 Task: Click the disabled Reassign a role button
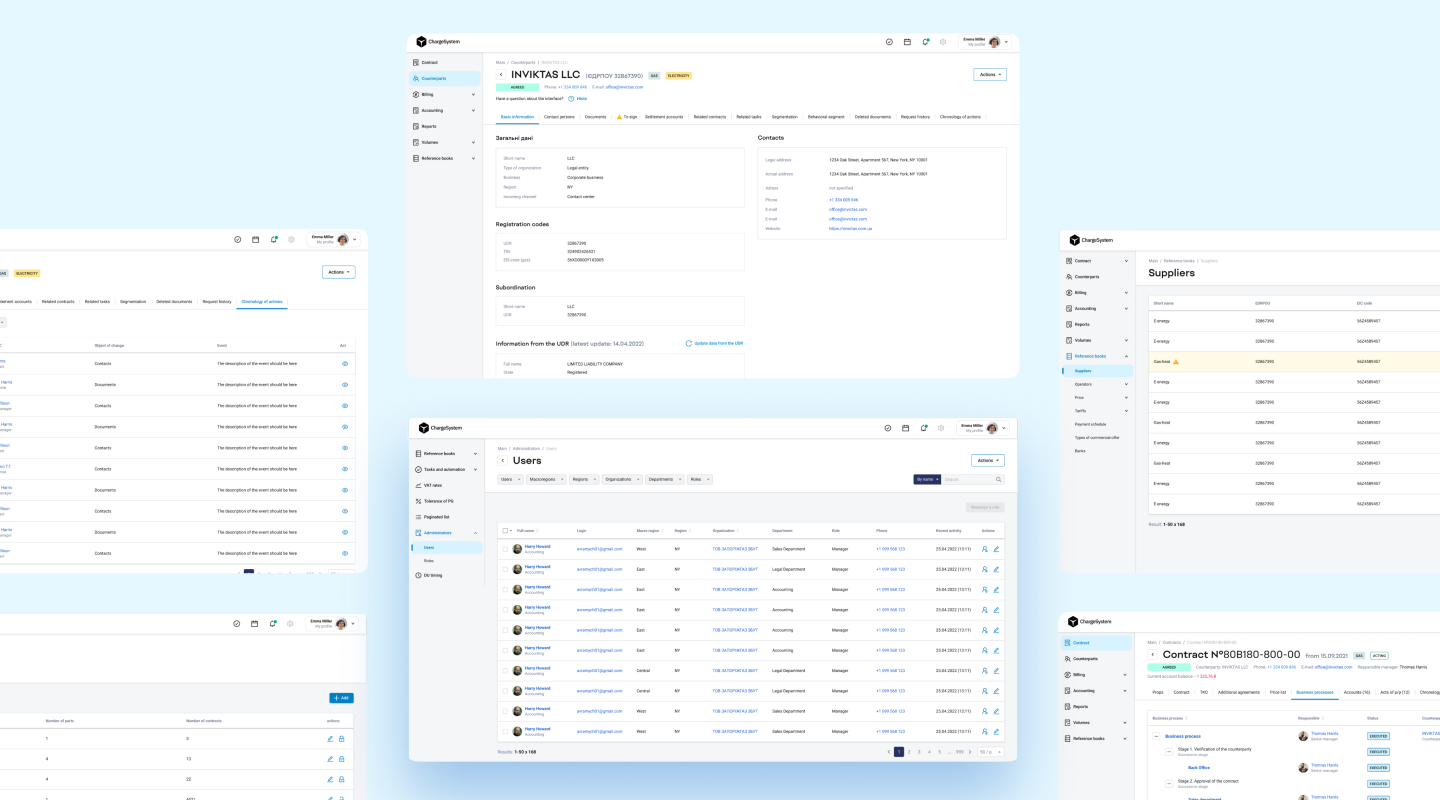(984, 507)
